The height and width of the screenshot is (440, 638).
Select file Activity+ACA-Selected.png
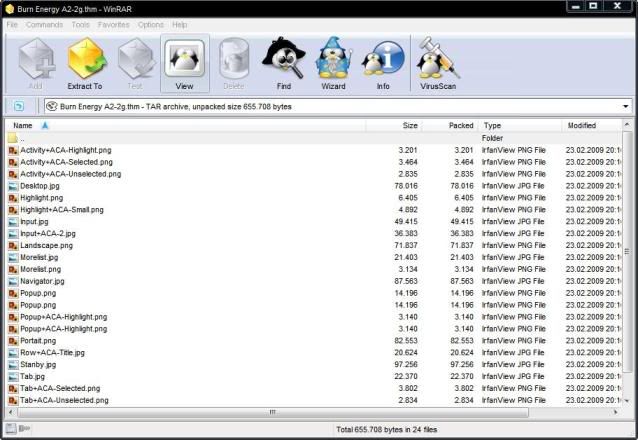pyautogui.click(x=66, y=162)
